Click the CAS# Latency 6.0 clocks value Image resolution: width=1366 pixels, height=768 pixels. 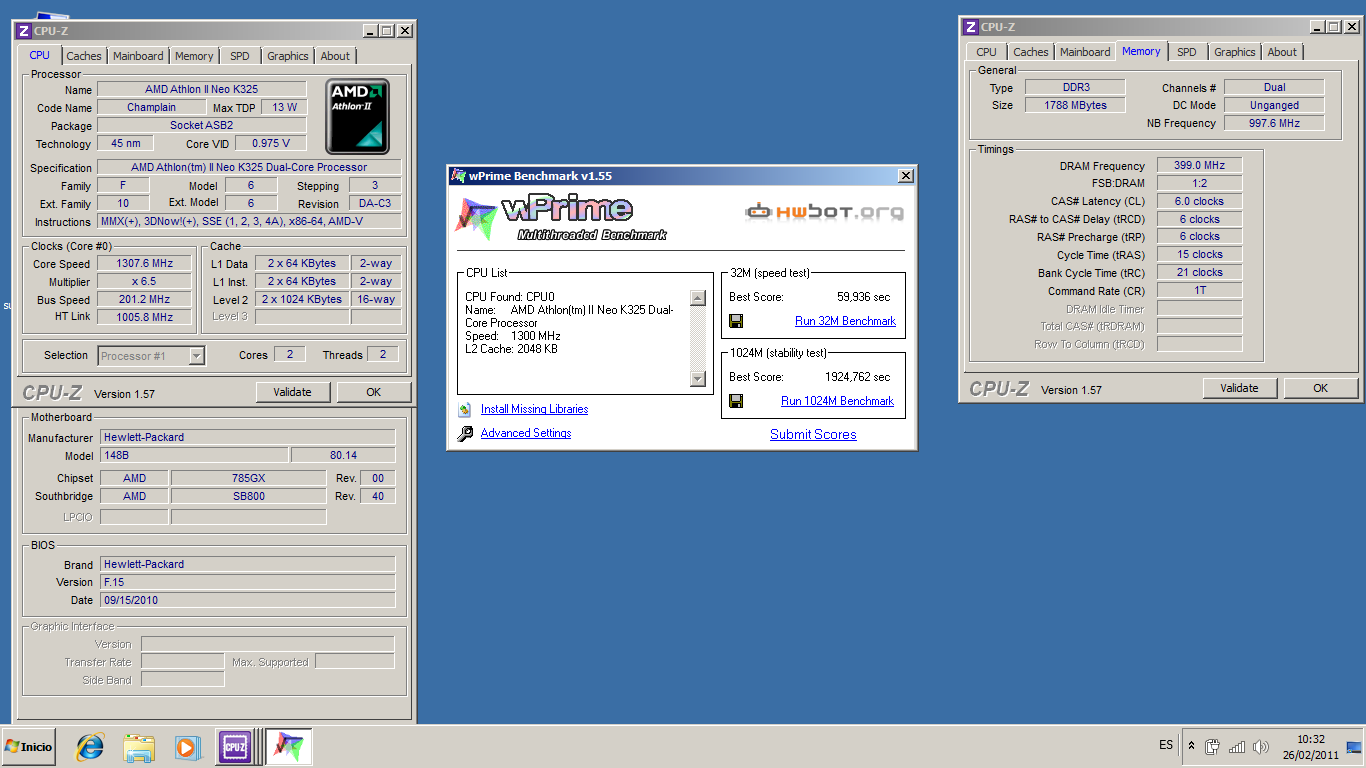pos(1200,201)
